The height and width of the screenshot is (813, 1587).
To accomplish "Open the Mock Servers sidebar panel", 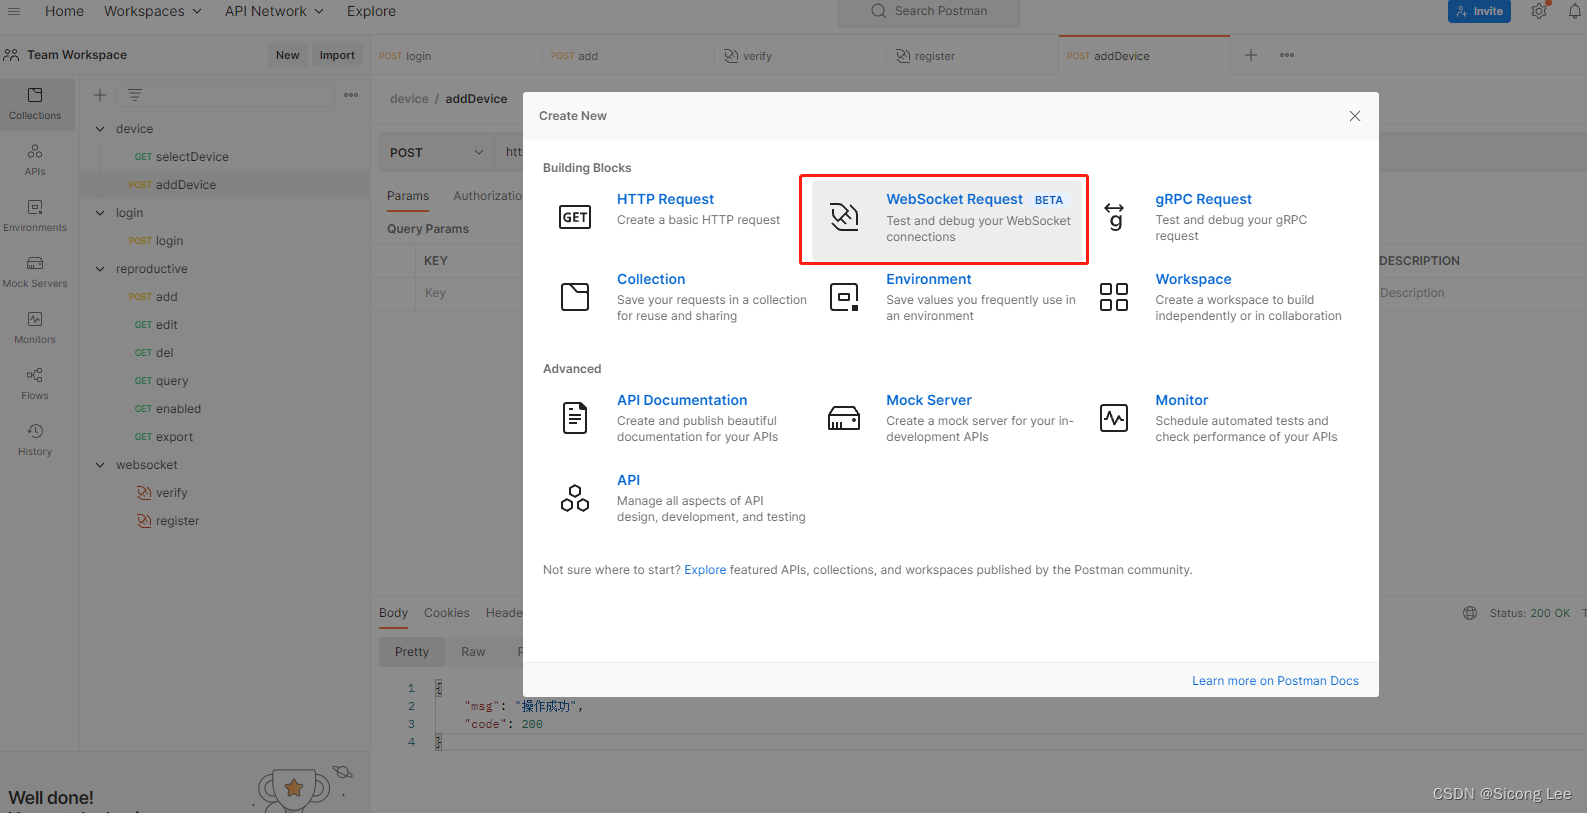I will 35,272.
